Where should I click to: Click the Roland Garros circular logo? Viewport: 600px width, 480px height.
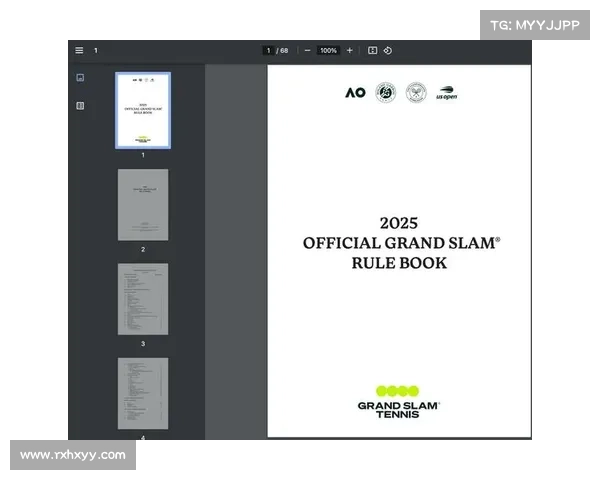click(386, 92)
